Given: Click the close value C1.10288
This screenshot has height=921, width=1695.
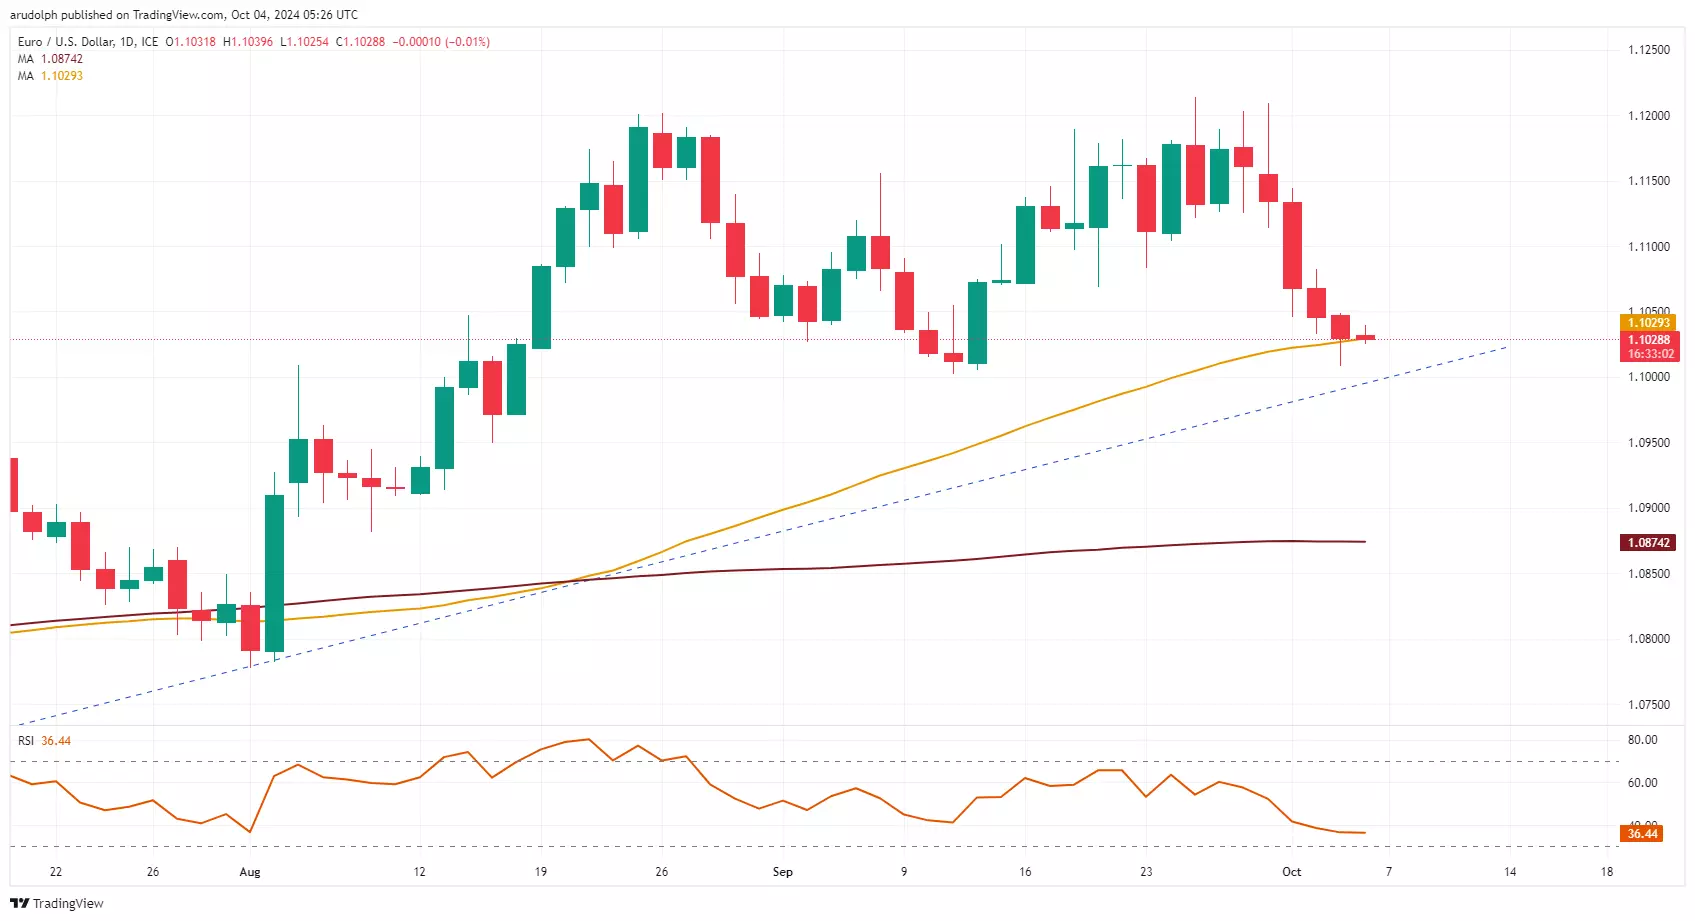Looking at the screenshot, I should point(361,42).
